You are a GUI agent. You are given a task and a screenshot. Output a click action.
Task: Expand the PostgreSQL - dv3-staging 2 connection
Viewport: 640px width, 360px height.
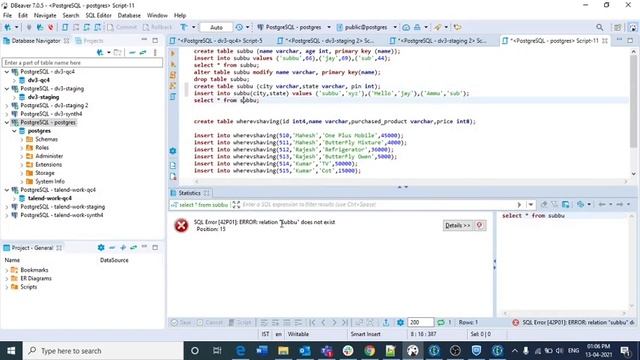pyautogui.click(x=7, y=106)
